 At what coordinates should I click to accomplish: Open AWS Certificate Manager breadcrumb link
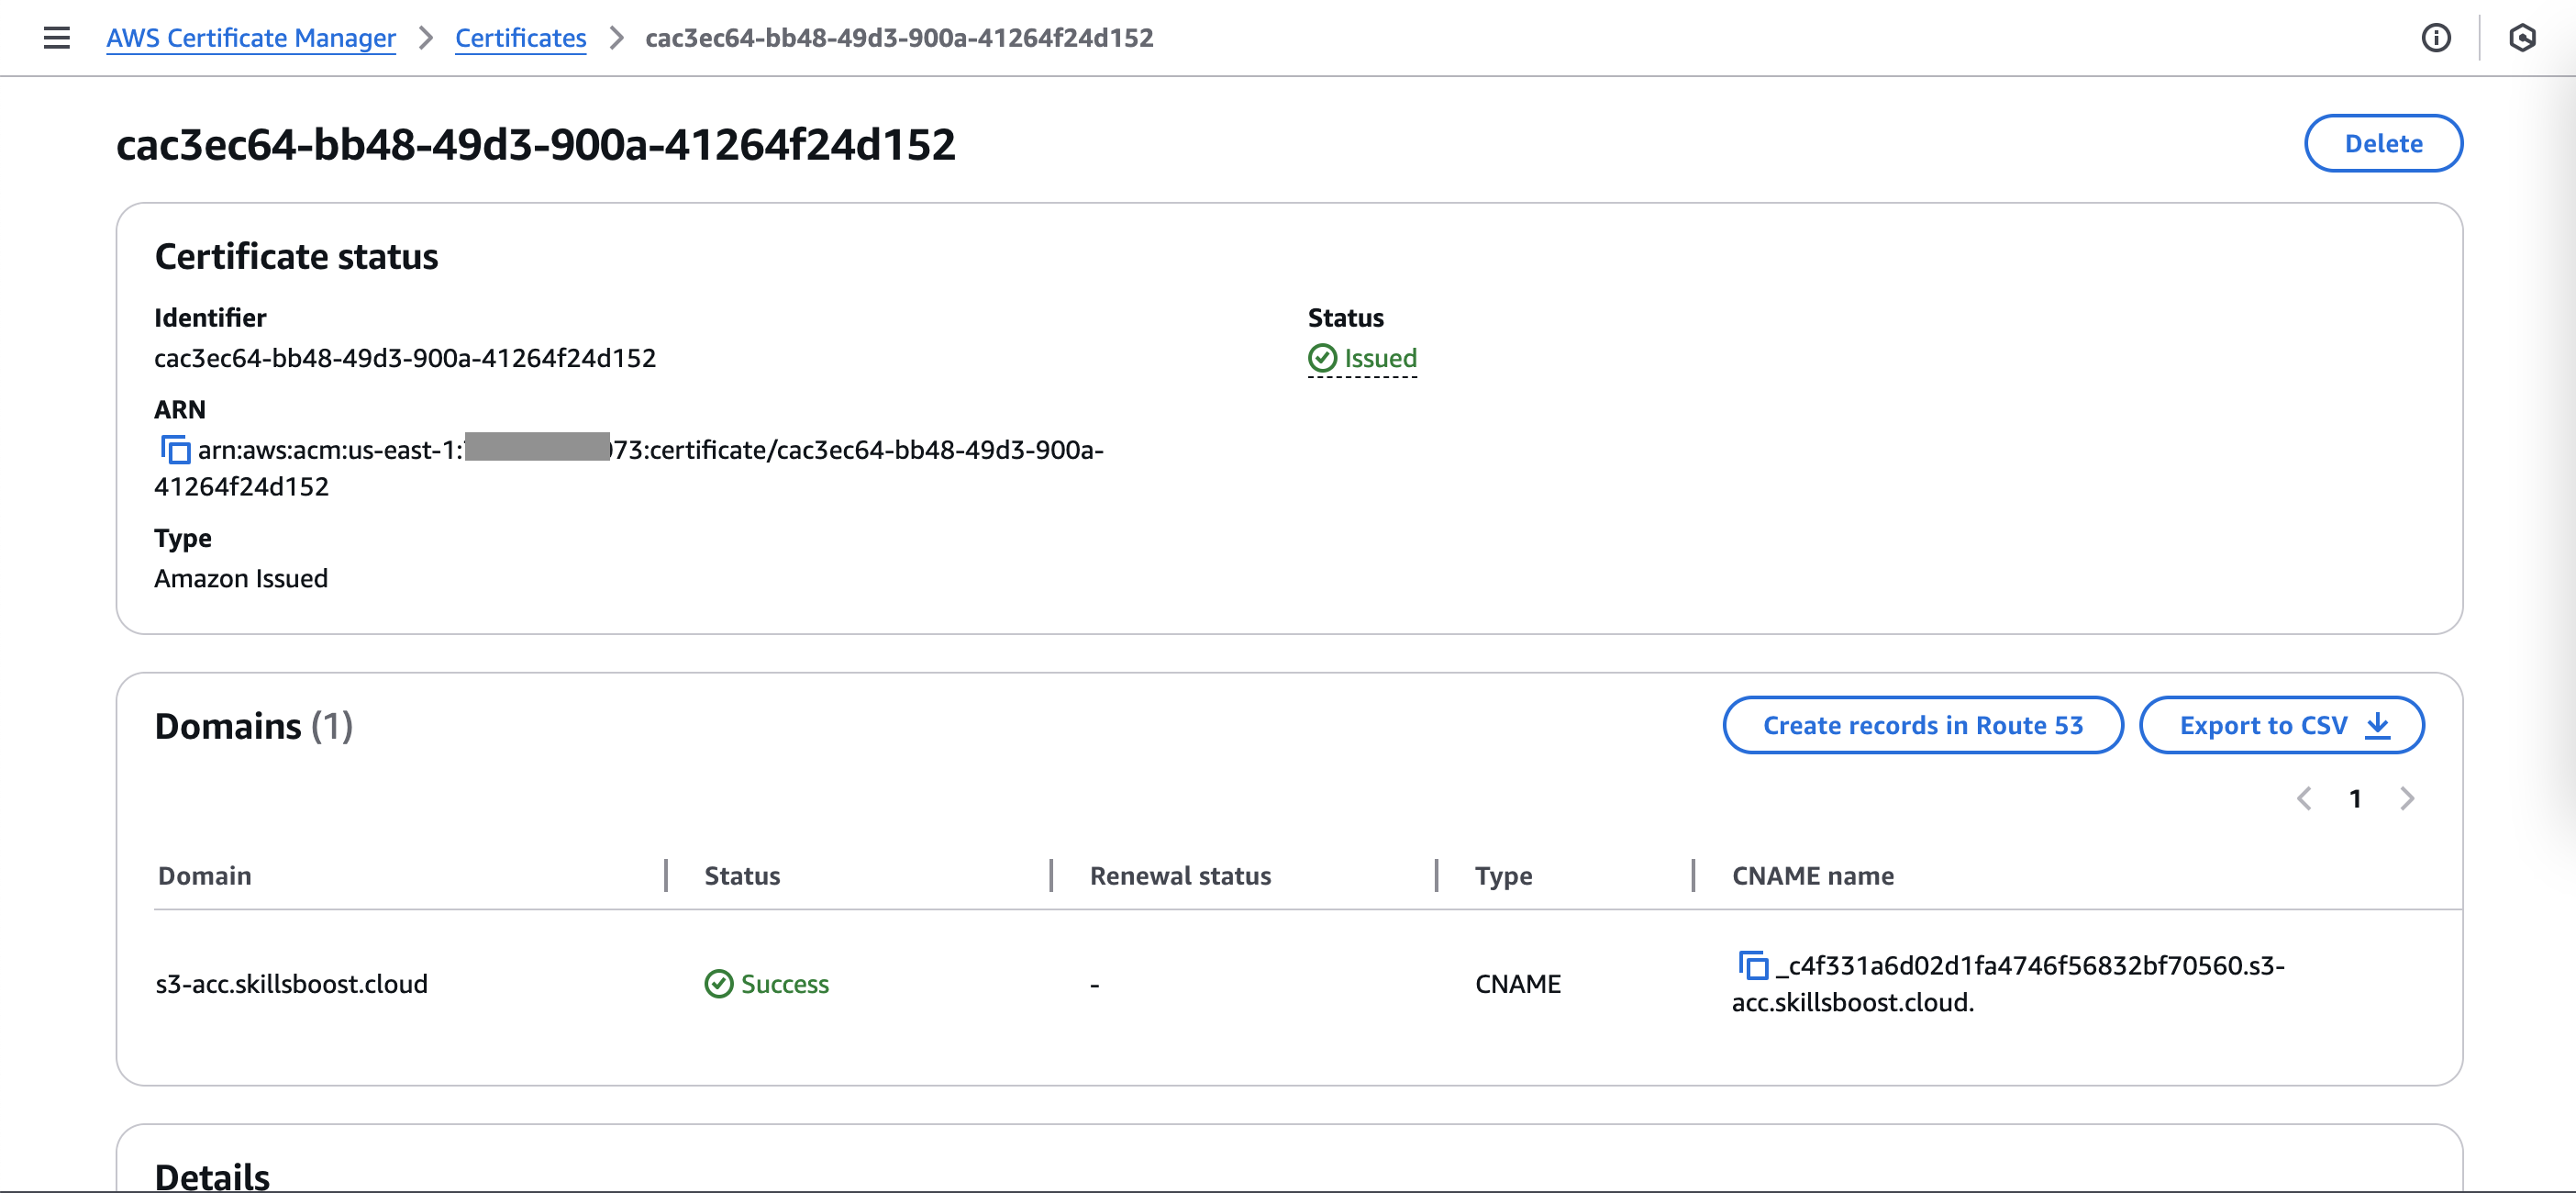(251, 38)
